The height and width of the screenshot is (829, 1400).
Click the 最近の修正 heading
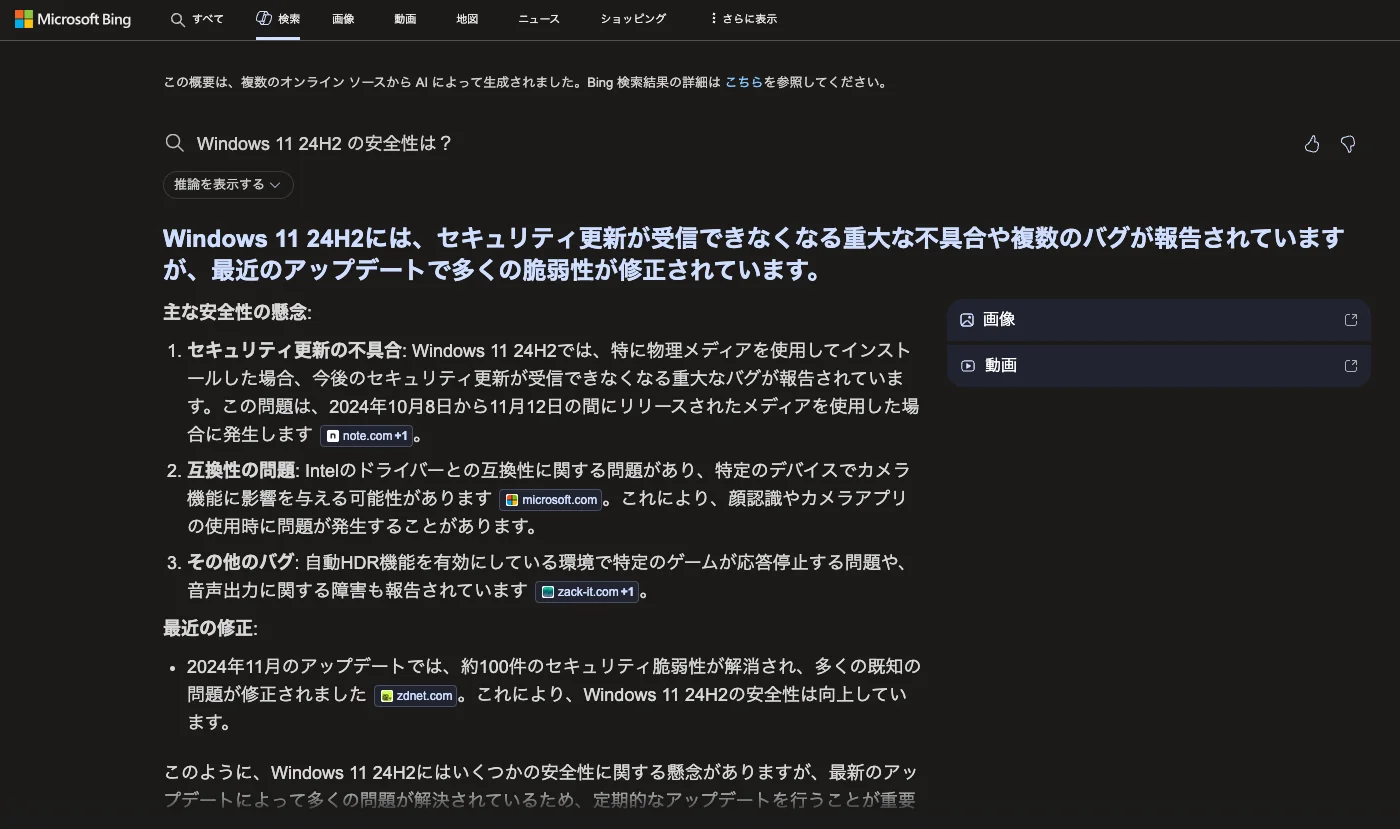[x=209, y=629]
